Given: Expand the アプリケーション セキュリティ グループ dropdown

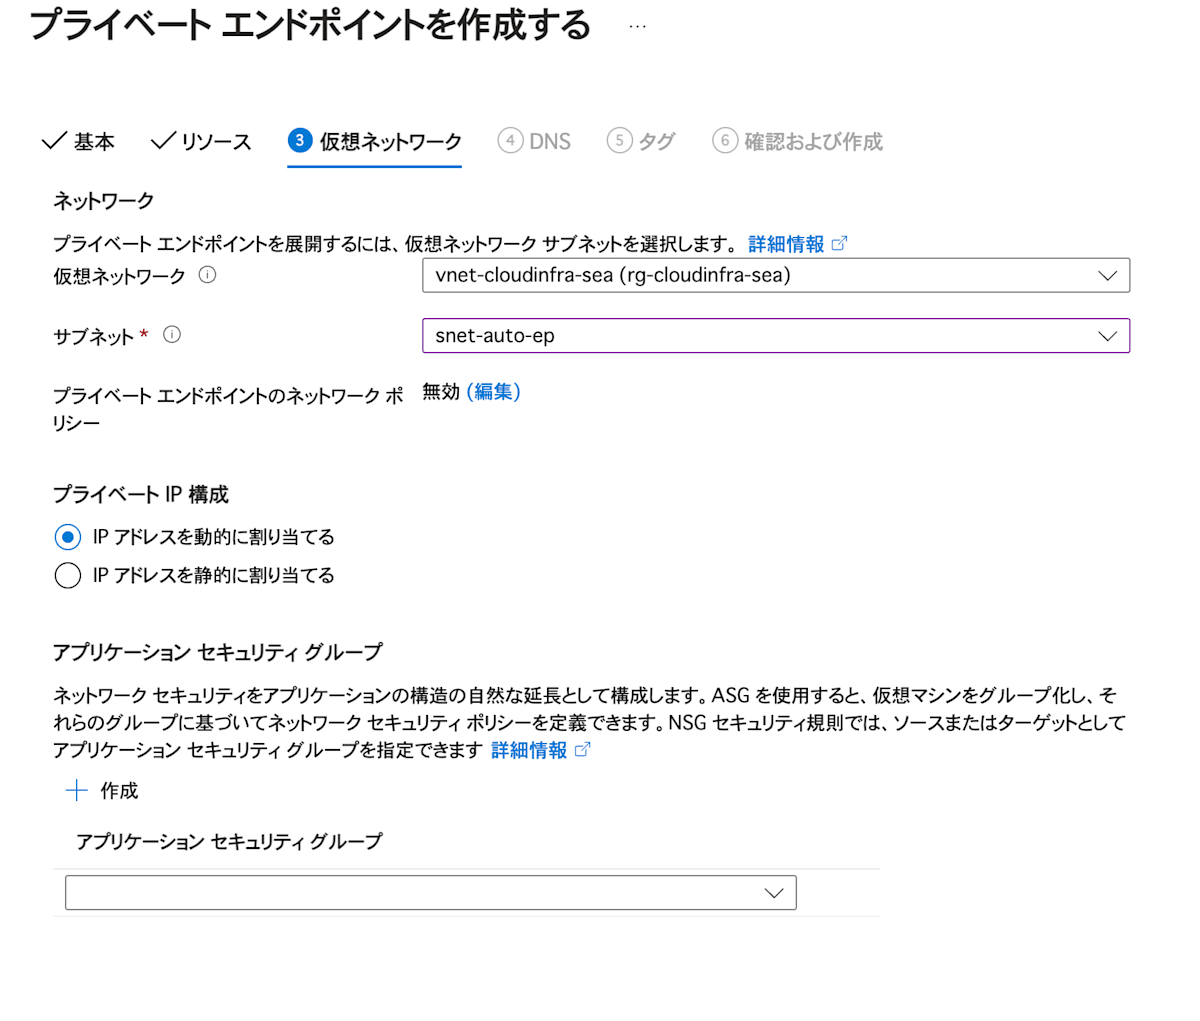Looking at the screenshot, I should click(773, 892).
